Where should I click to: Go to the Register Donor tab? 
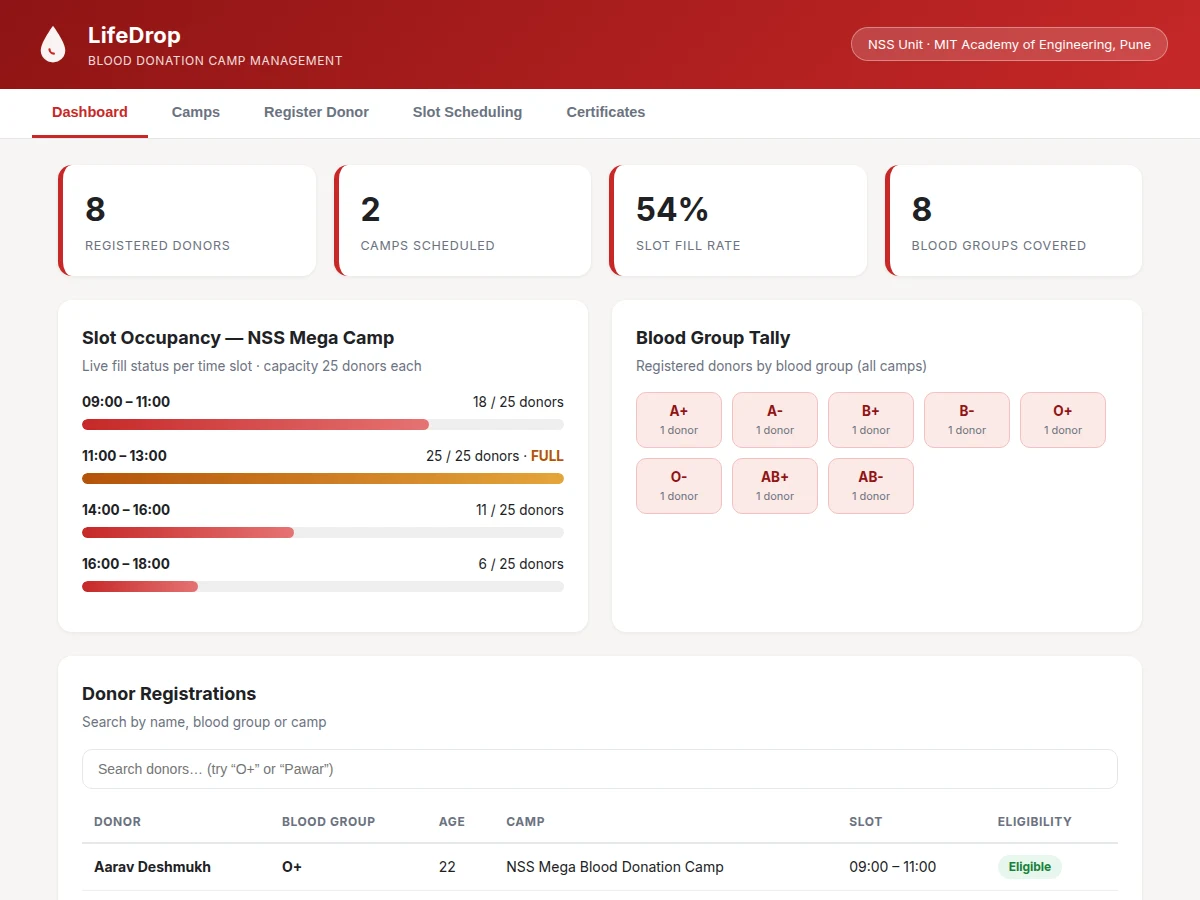pos(316,112)
